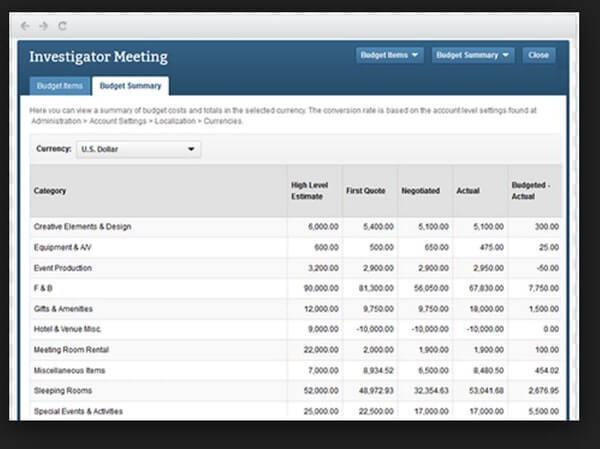The image size is (600, 449).
Task: Open the Budget Summary dropdown button
Action: pyautogui.click(x=473, y=56)
